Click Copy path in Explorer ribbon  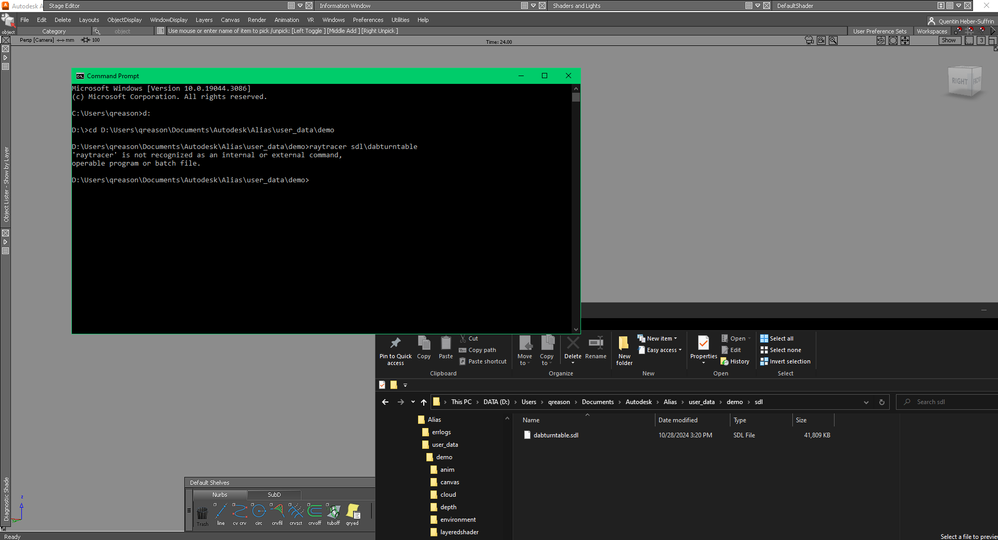(477, 350)
